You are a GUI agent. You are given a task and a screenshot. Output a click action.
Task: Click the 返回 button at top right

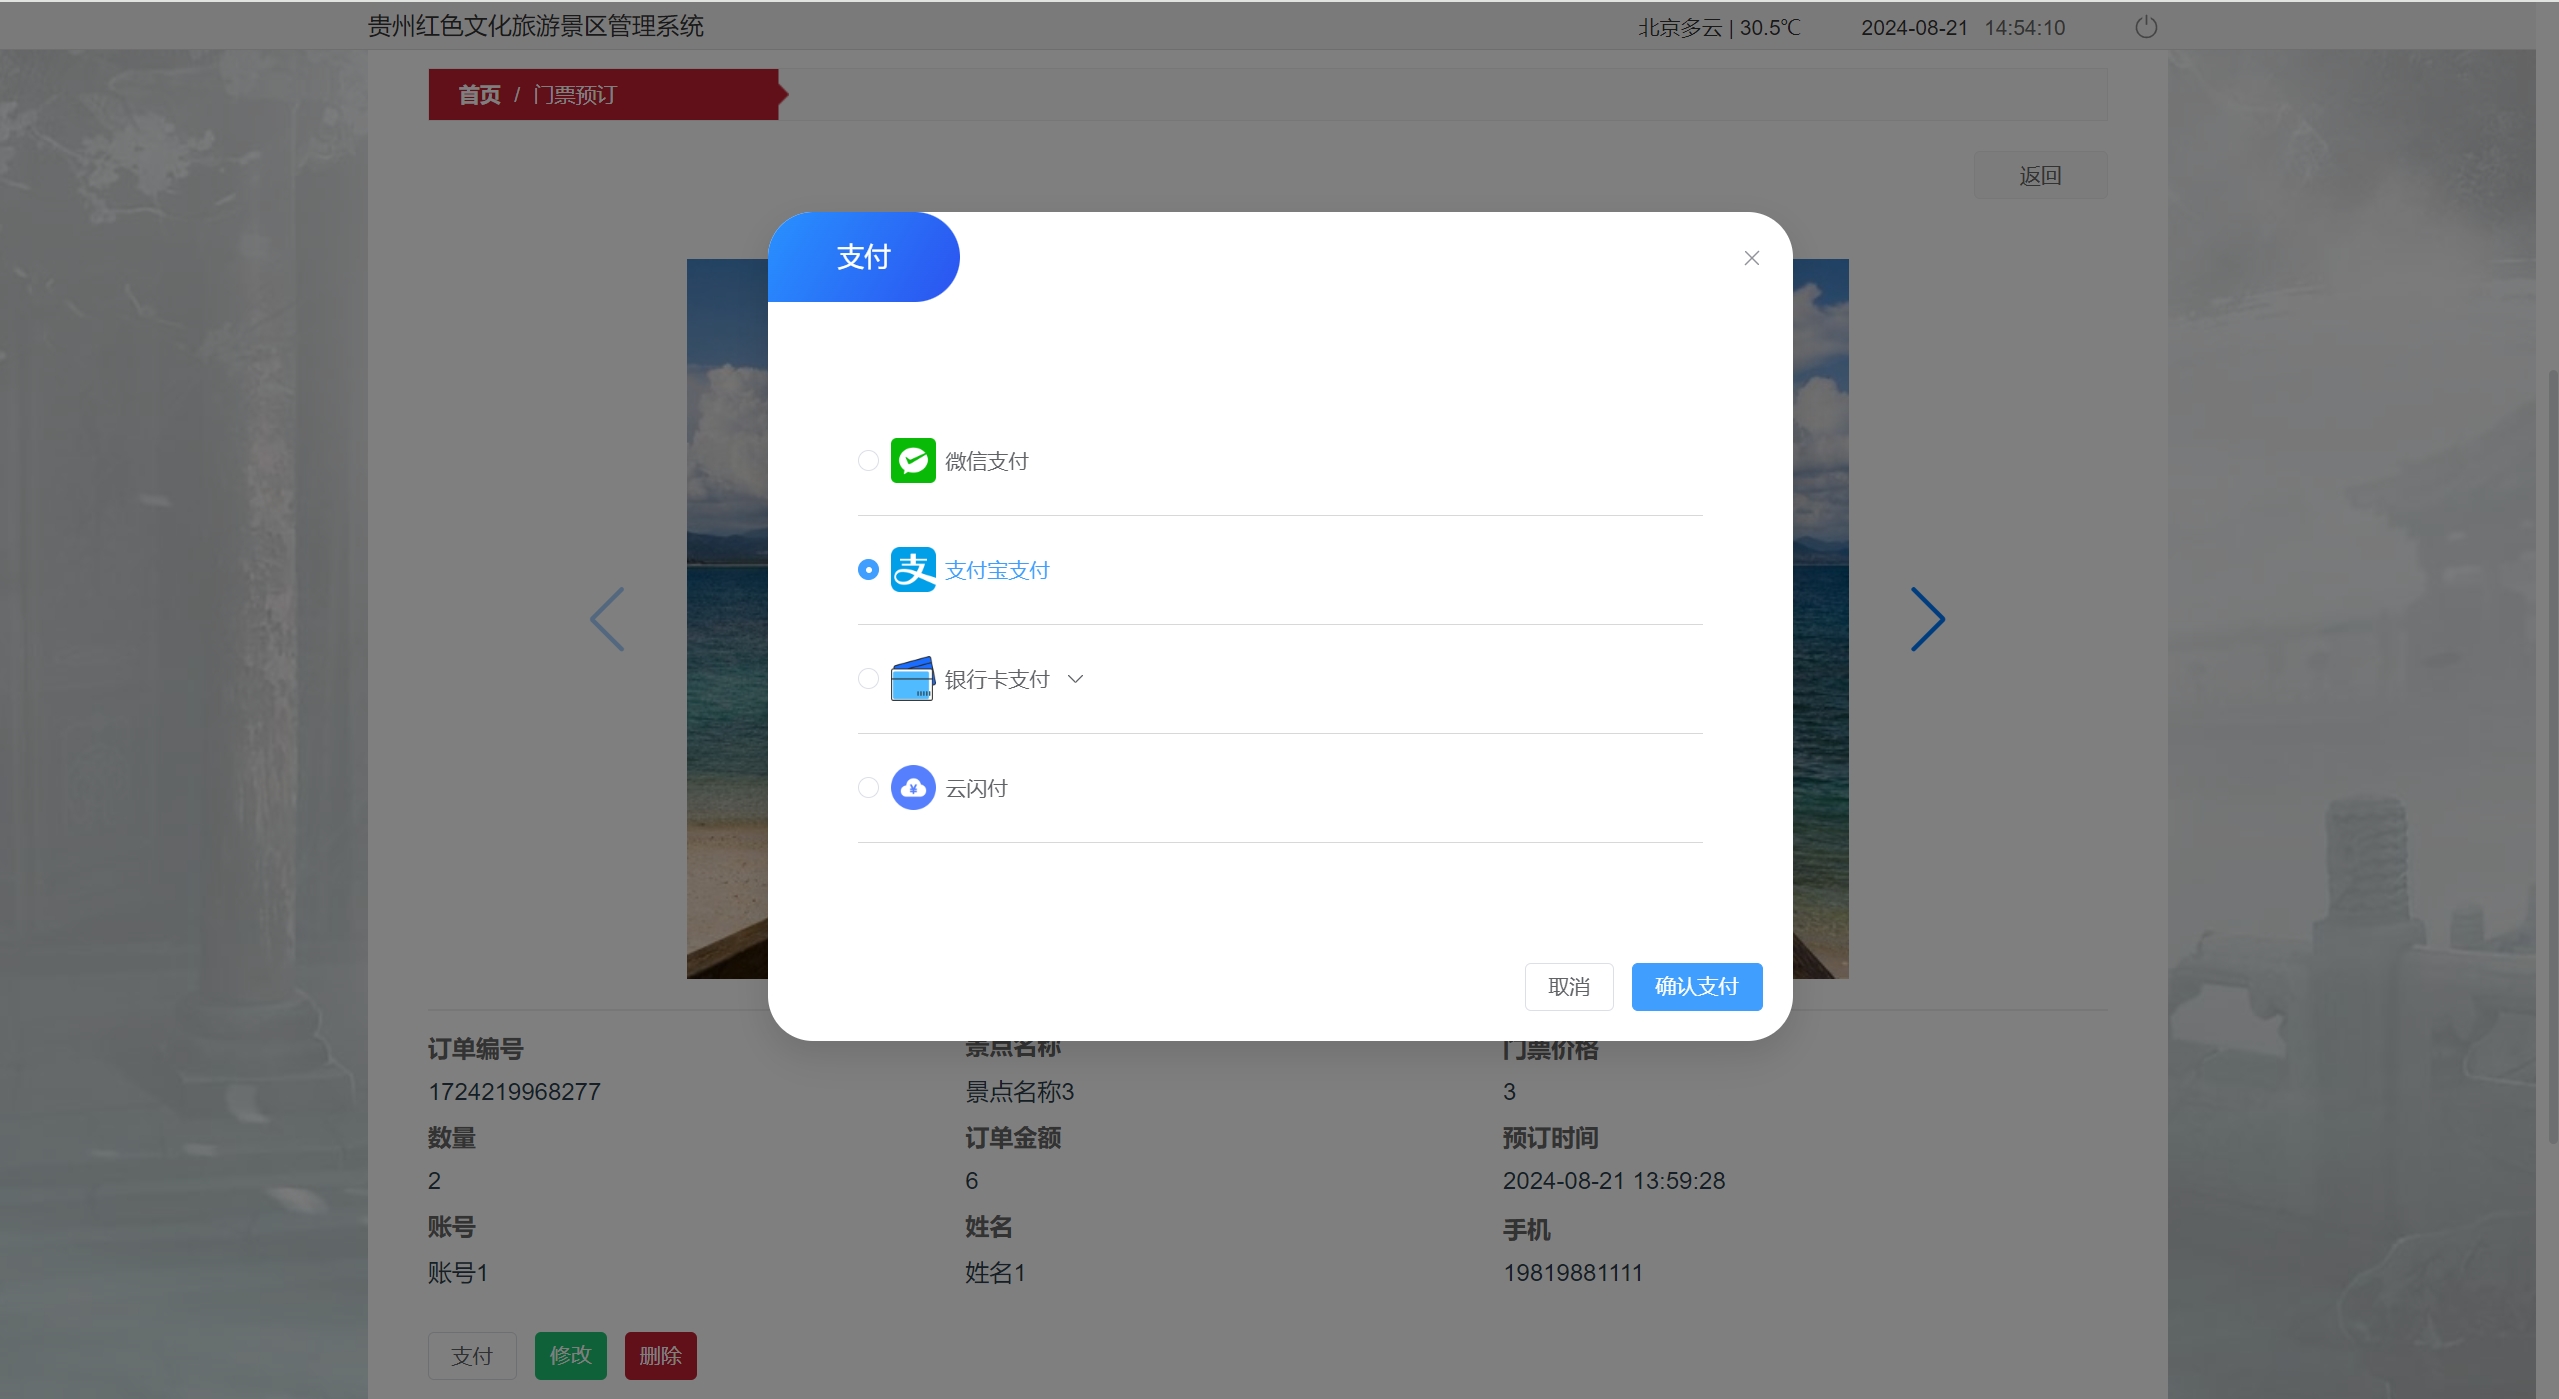tap(2039, 176)
